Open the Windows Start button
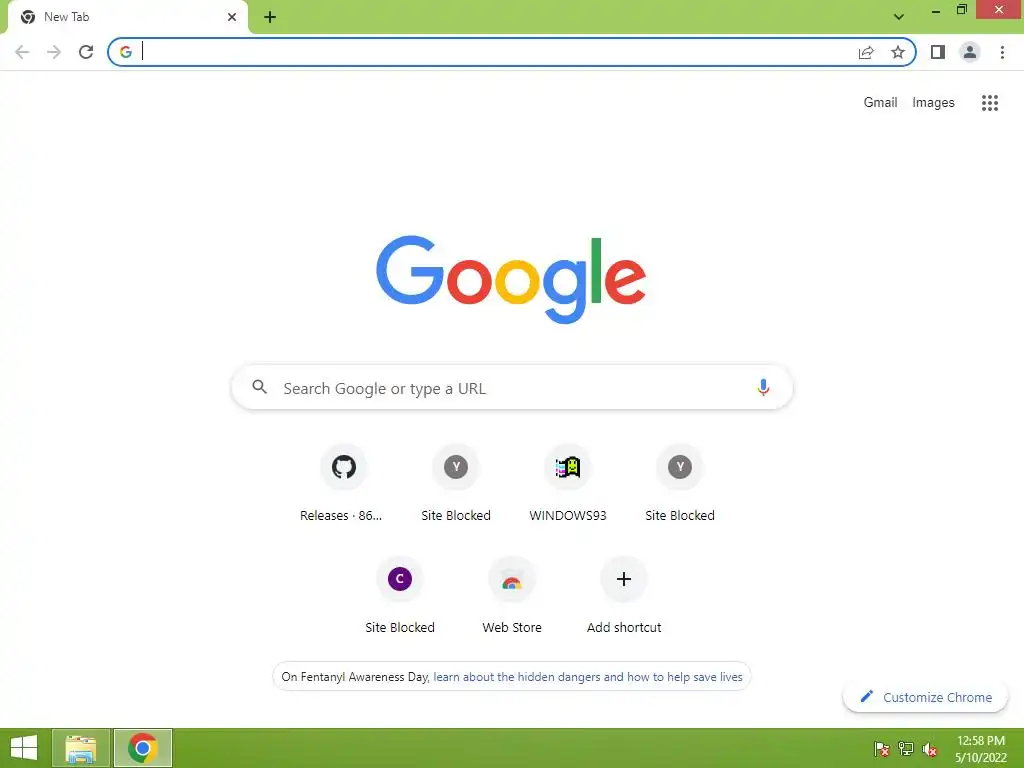The width and height of the screenshot is (1024, 768). point(24,748)
